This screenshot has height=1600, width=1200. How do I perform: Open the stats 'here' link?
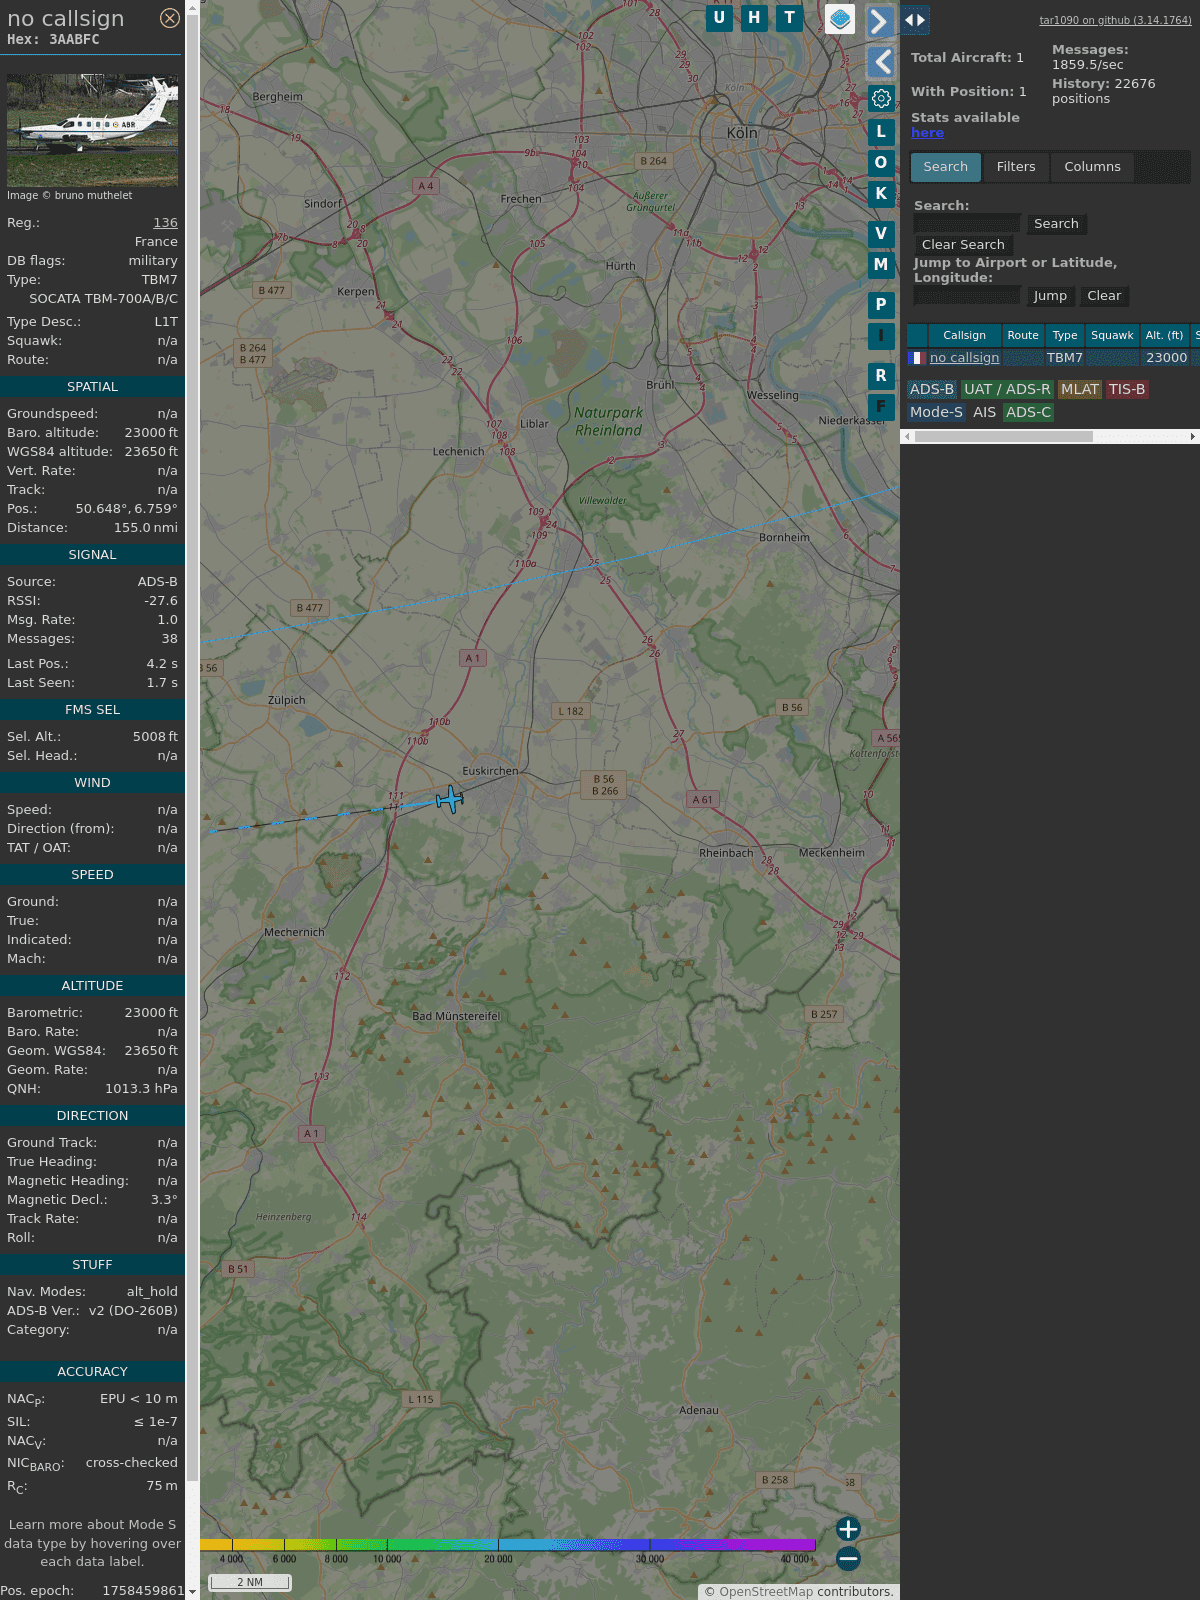(927, 133)
